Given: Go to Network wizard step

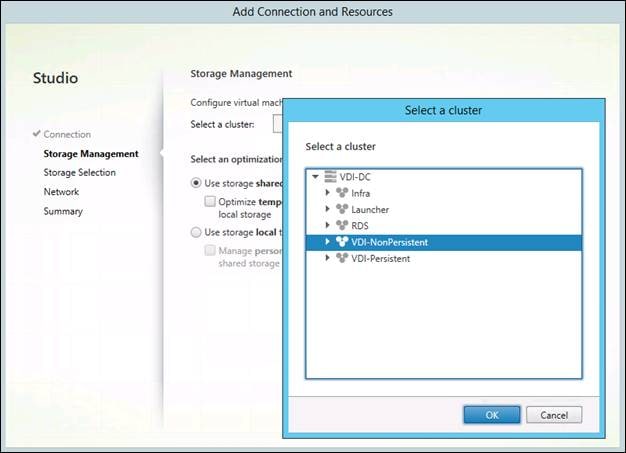Looking at the screenshot, I should 61,192.
